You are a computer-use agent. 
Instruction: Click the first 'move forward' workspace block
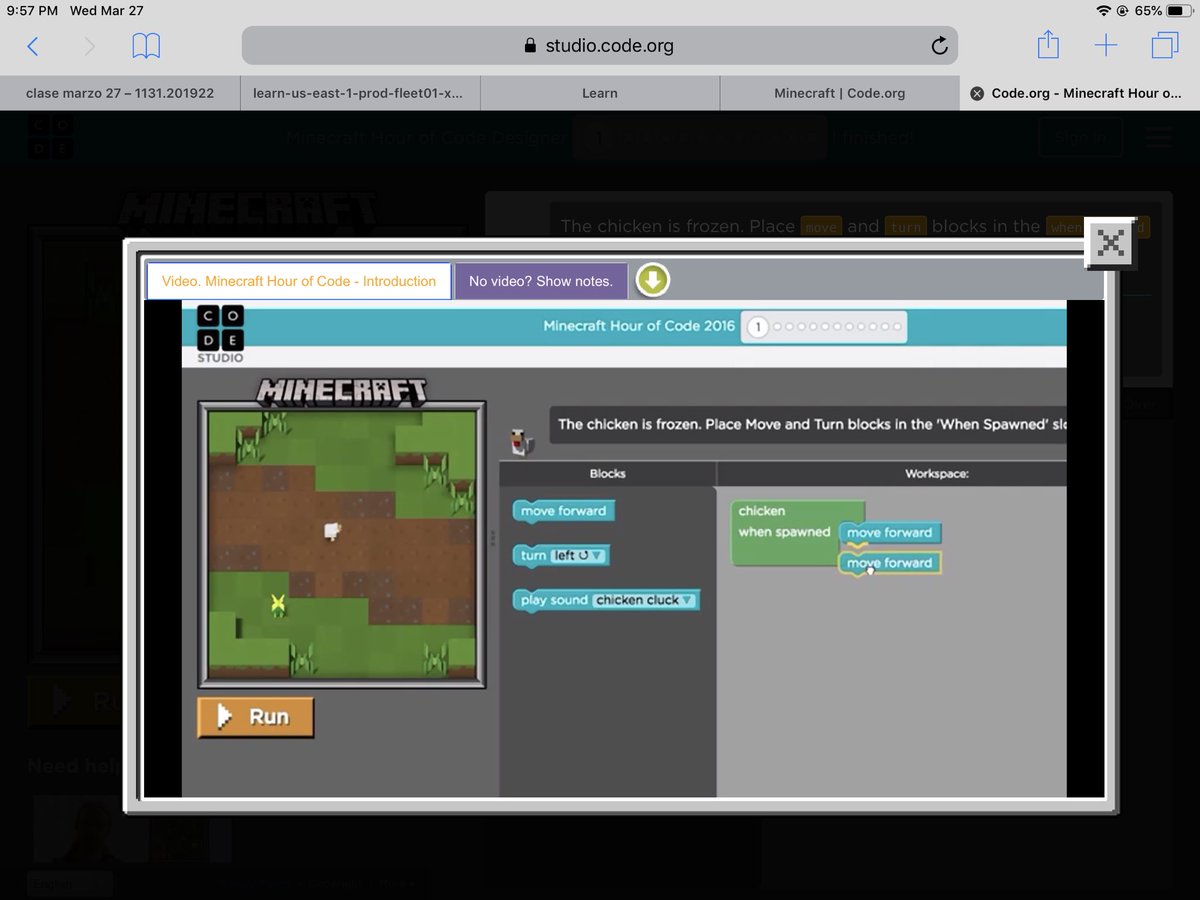click(x=889, y=533)
